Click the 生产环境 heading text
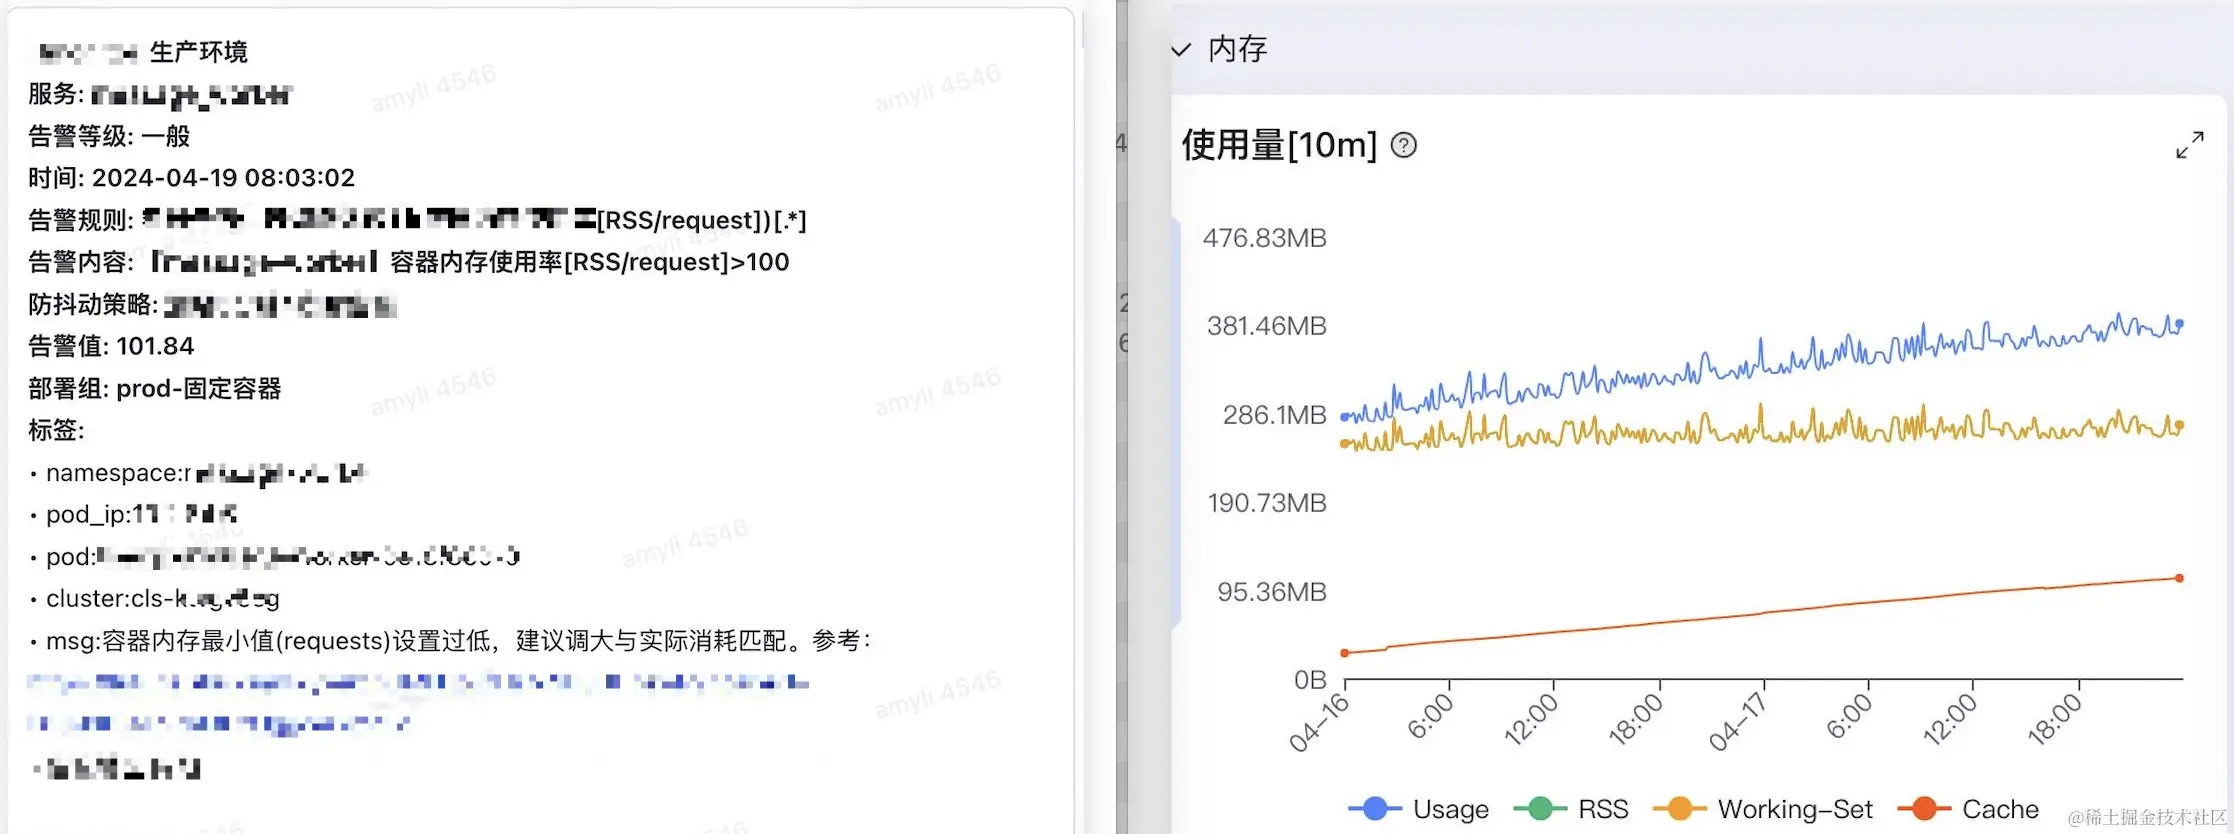The image size is (2234, 834). (x=198, y=52)
